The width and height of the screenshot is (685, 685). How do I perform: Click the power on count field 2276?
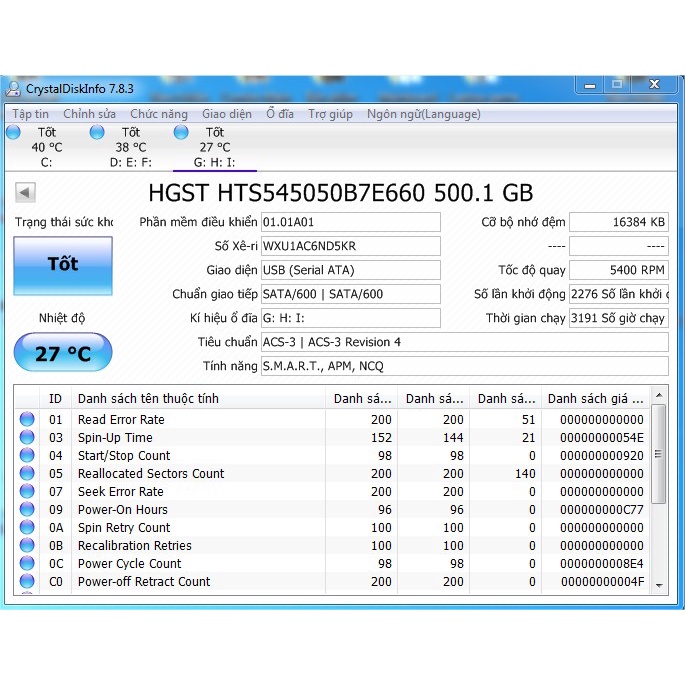619,294
